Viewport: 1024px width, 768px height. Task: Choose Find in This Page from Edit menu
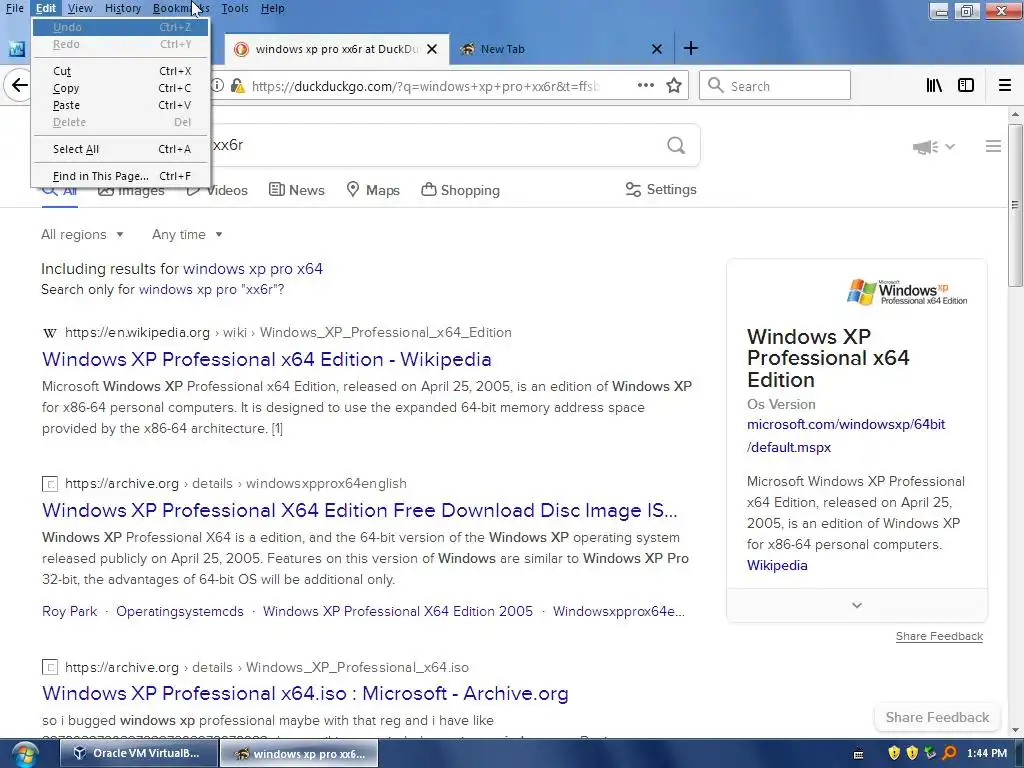pos(121,176)
